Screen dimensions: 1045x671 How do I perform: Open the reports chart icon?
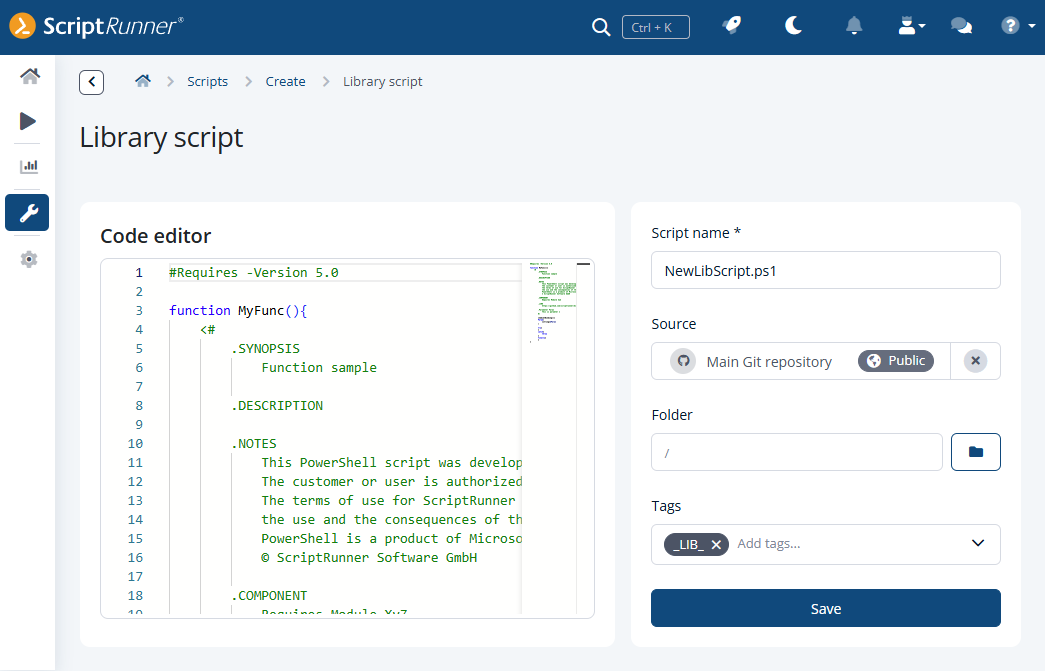29,167
